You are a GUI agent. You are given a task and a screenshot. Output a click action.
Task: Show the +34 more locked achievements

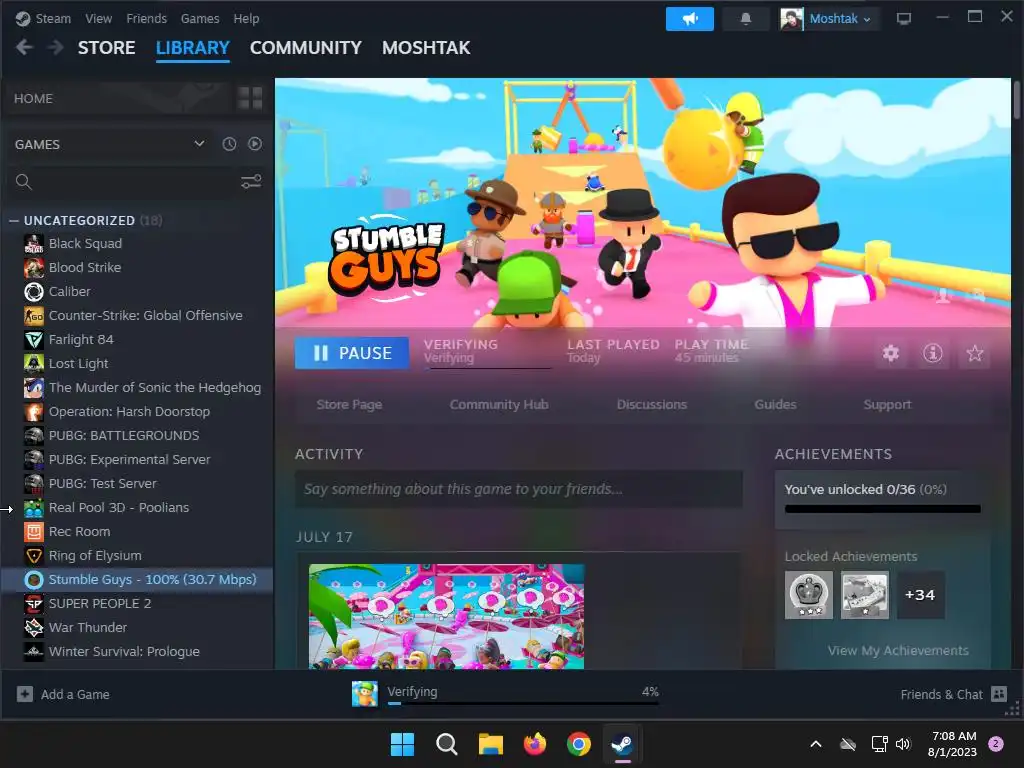point(920,595)
